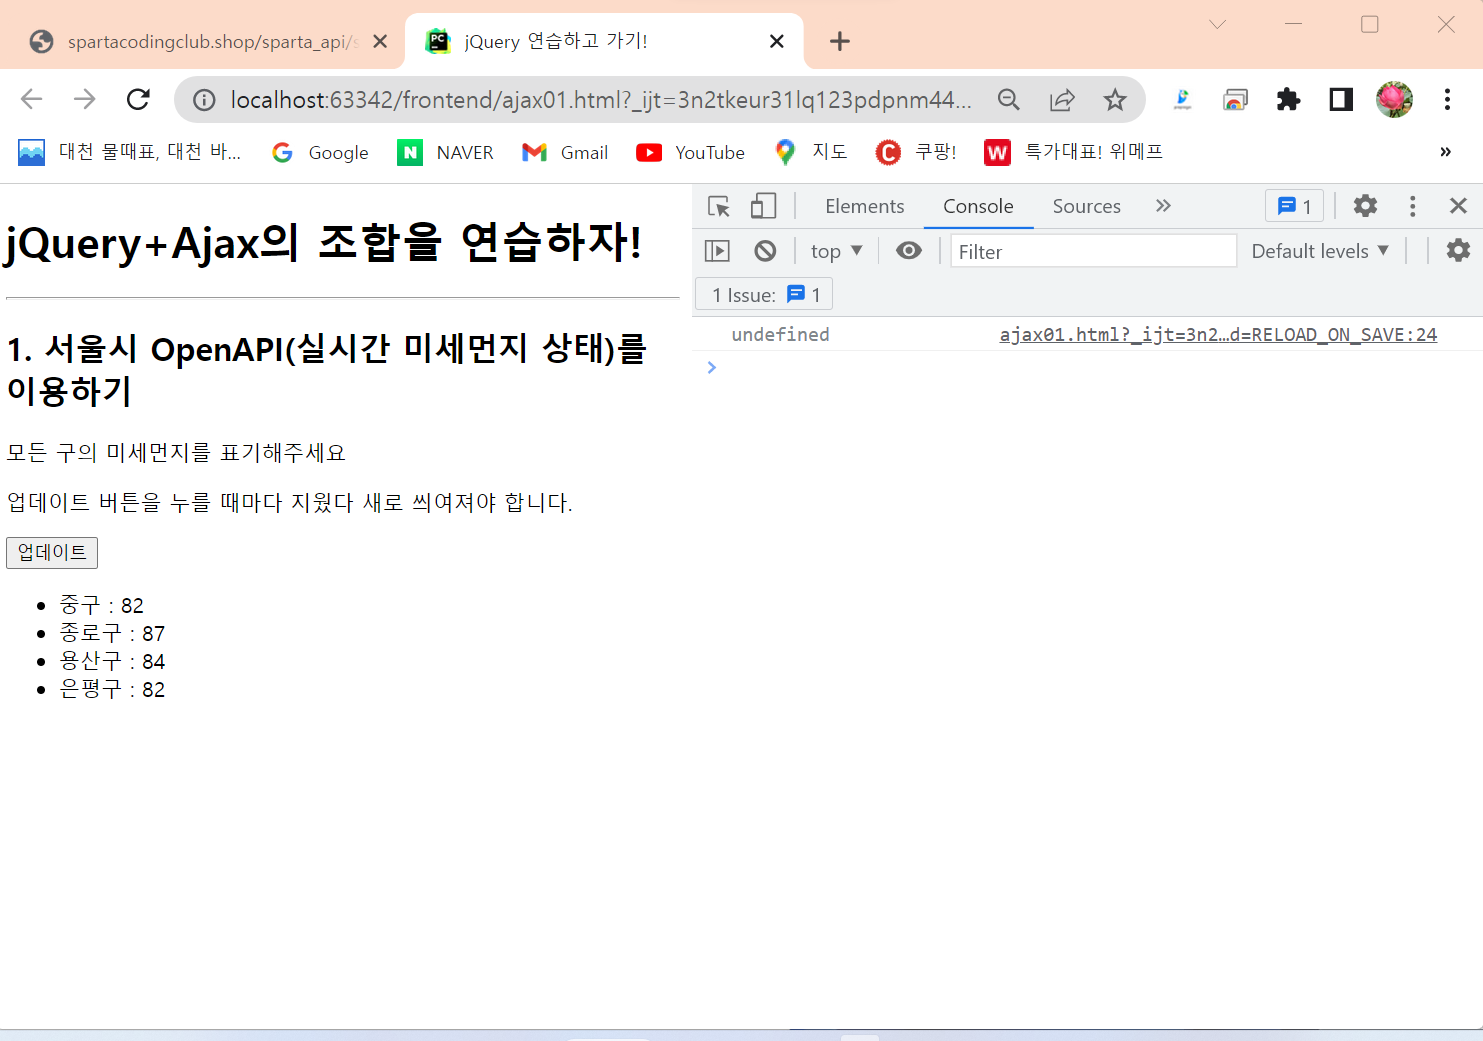
Task: Open 대천 물때표 bookmark
Action: click(x=130, y=152)
